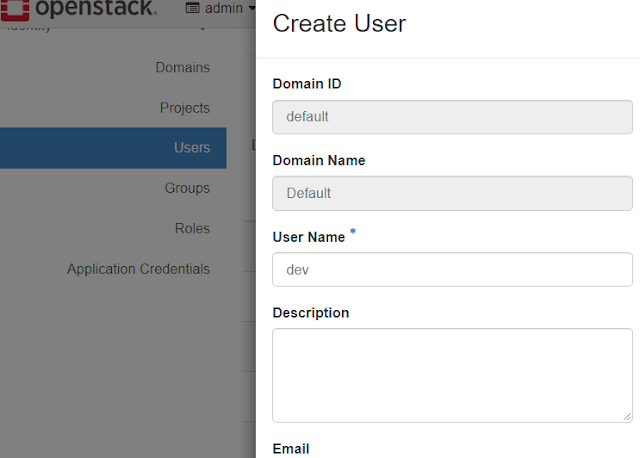Click the Domain Name field
The image size is (640, 458).
tap(452, 193)
